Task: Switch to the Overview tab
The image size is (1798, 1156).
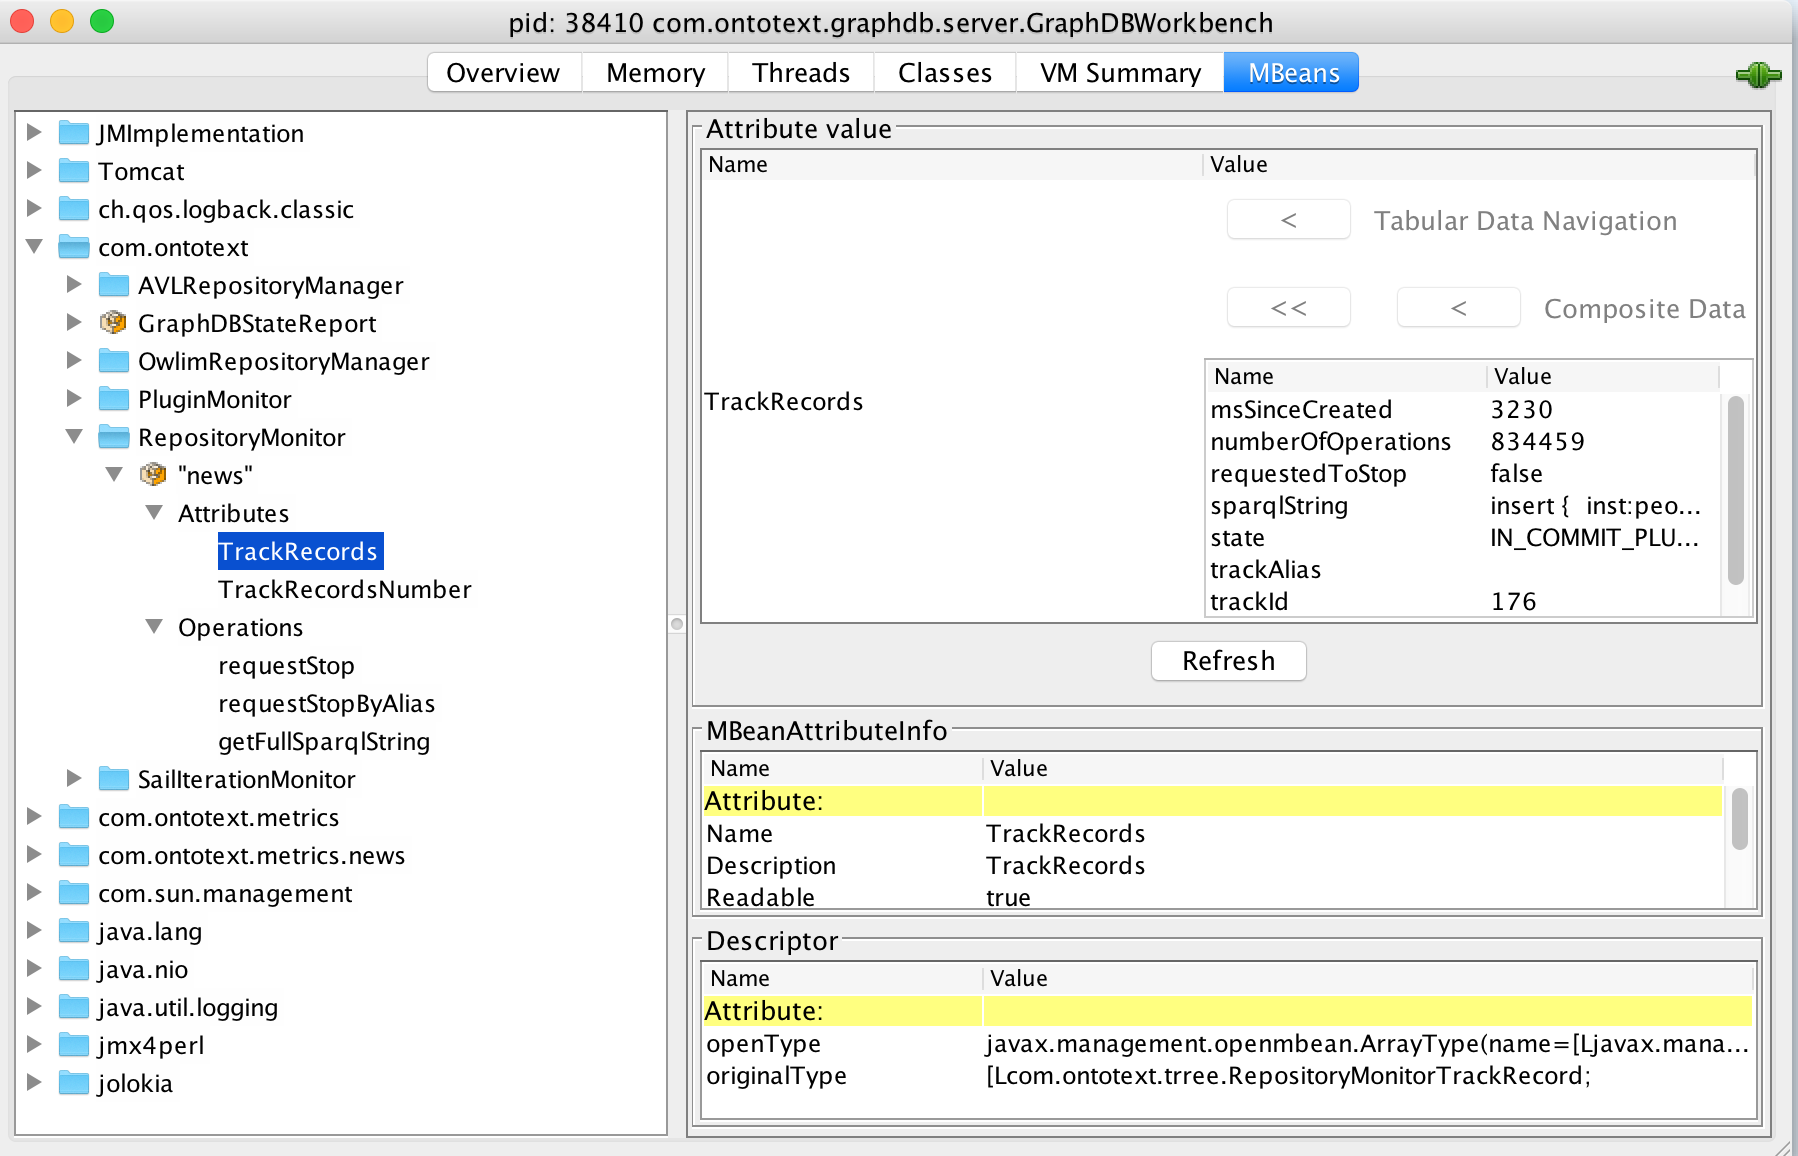Action: coord(504,73)
